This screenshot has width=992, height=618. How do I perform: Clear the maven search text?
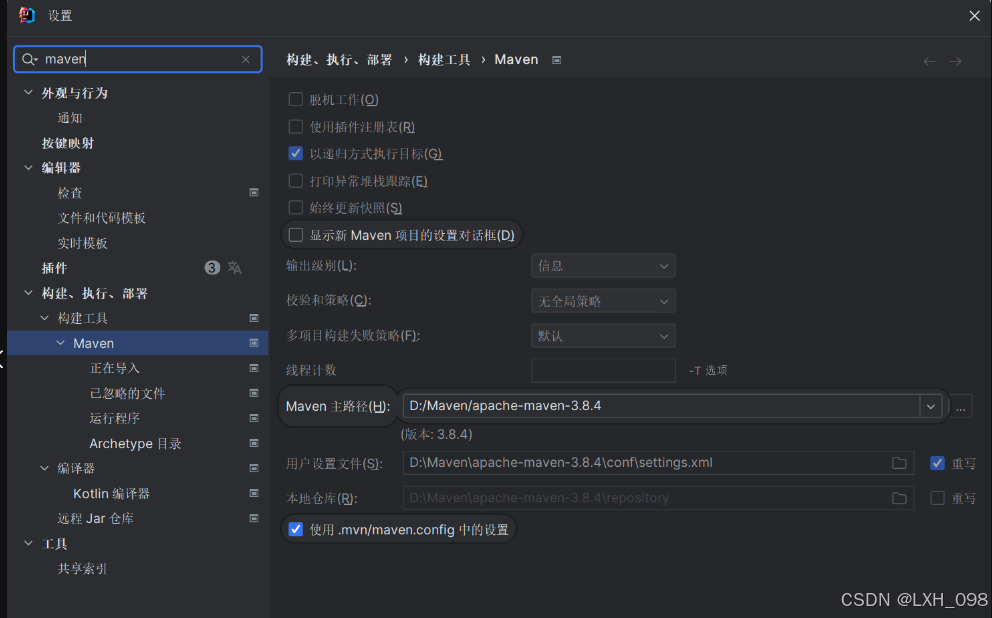click(245, 59)
